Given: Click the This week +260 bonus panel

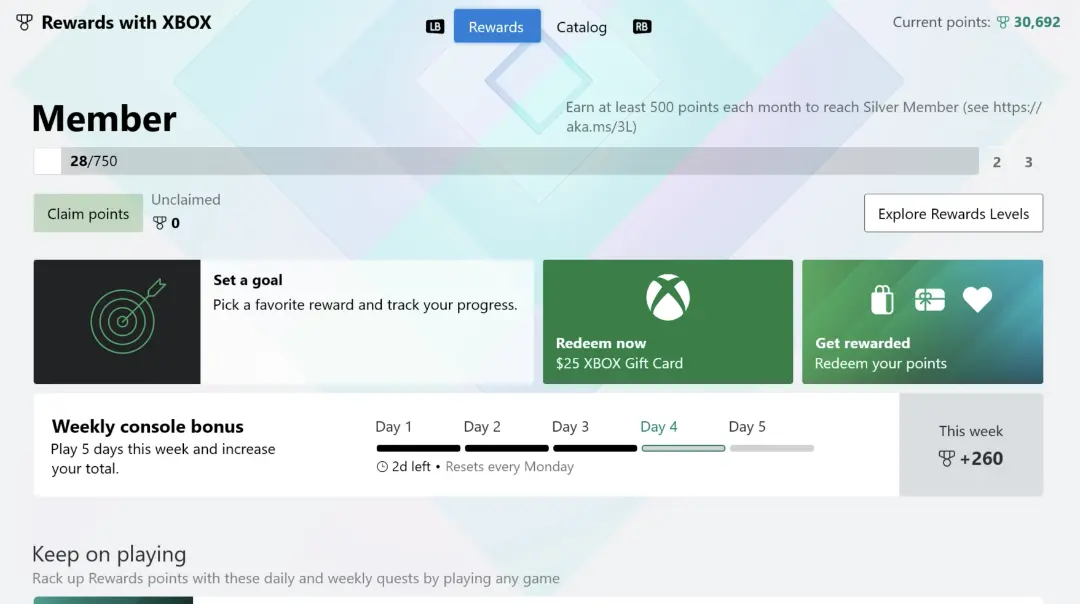Looking at the screenshot, I should pos(971,445).
